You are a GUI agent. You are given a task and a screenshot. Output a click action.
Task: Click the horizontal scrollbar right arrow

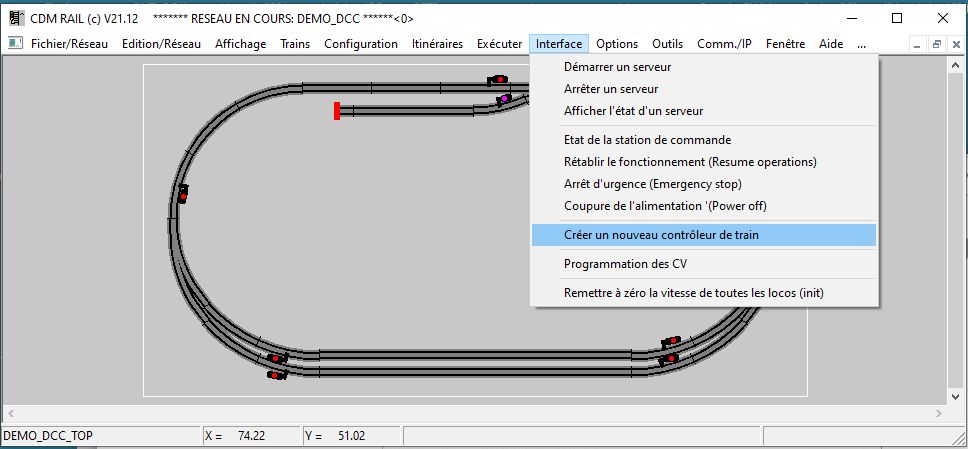click(939, 413)
